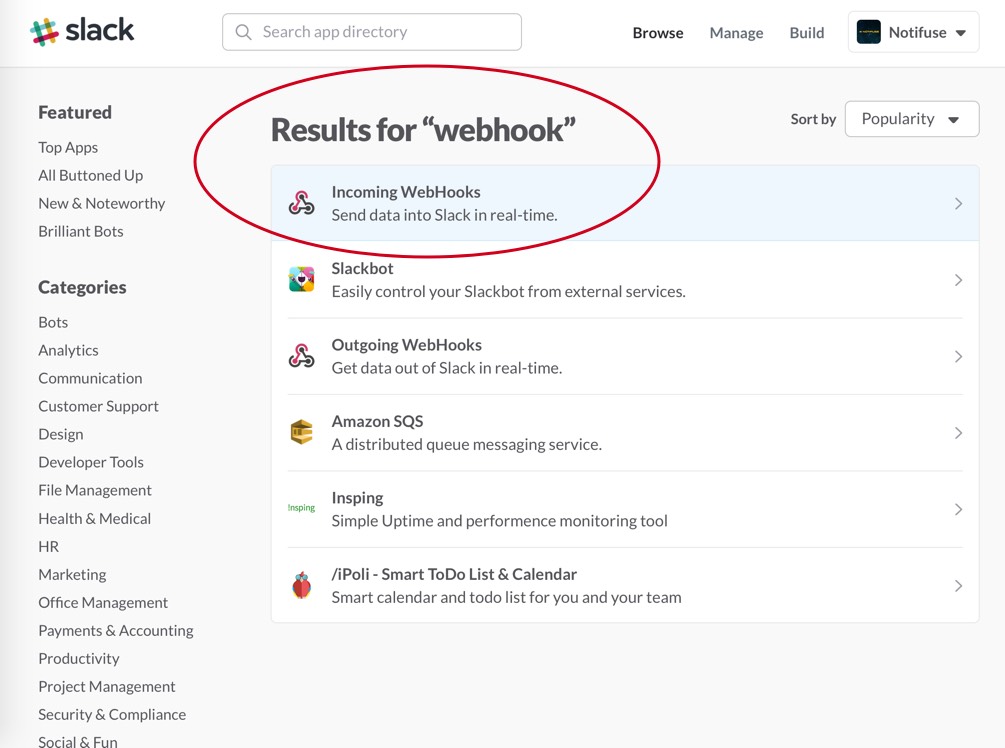Open the Project Management category

[106, 686]
